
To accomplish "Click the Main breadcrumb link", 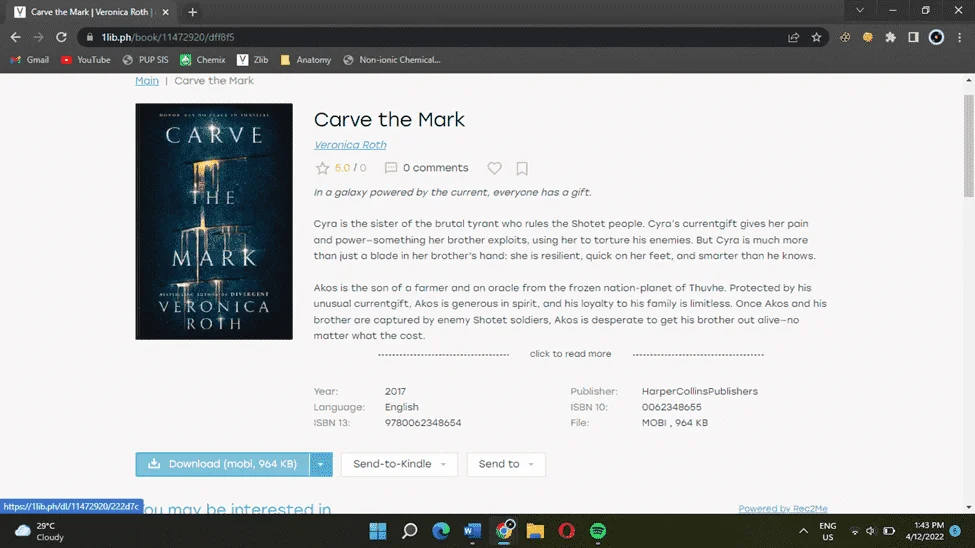I will coord(147,81).
